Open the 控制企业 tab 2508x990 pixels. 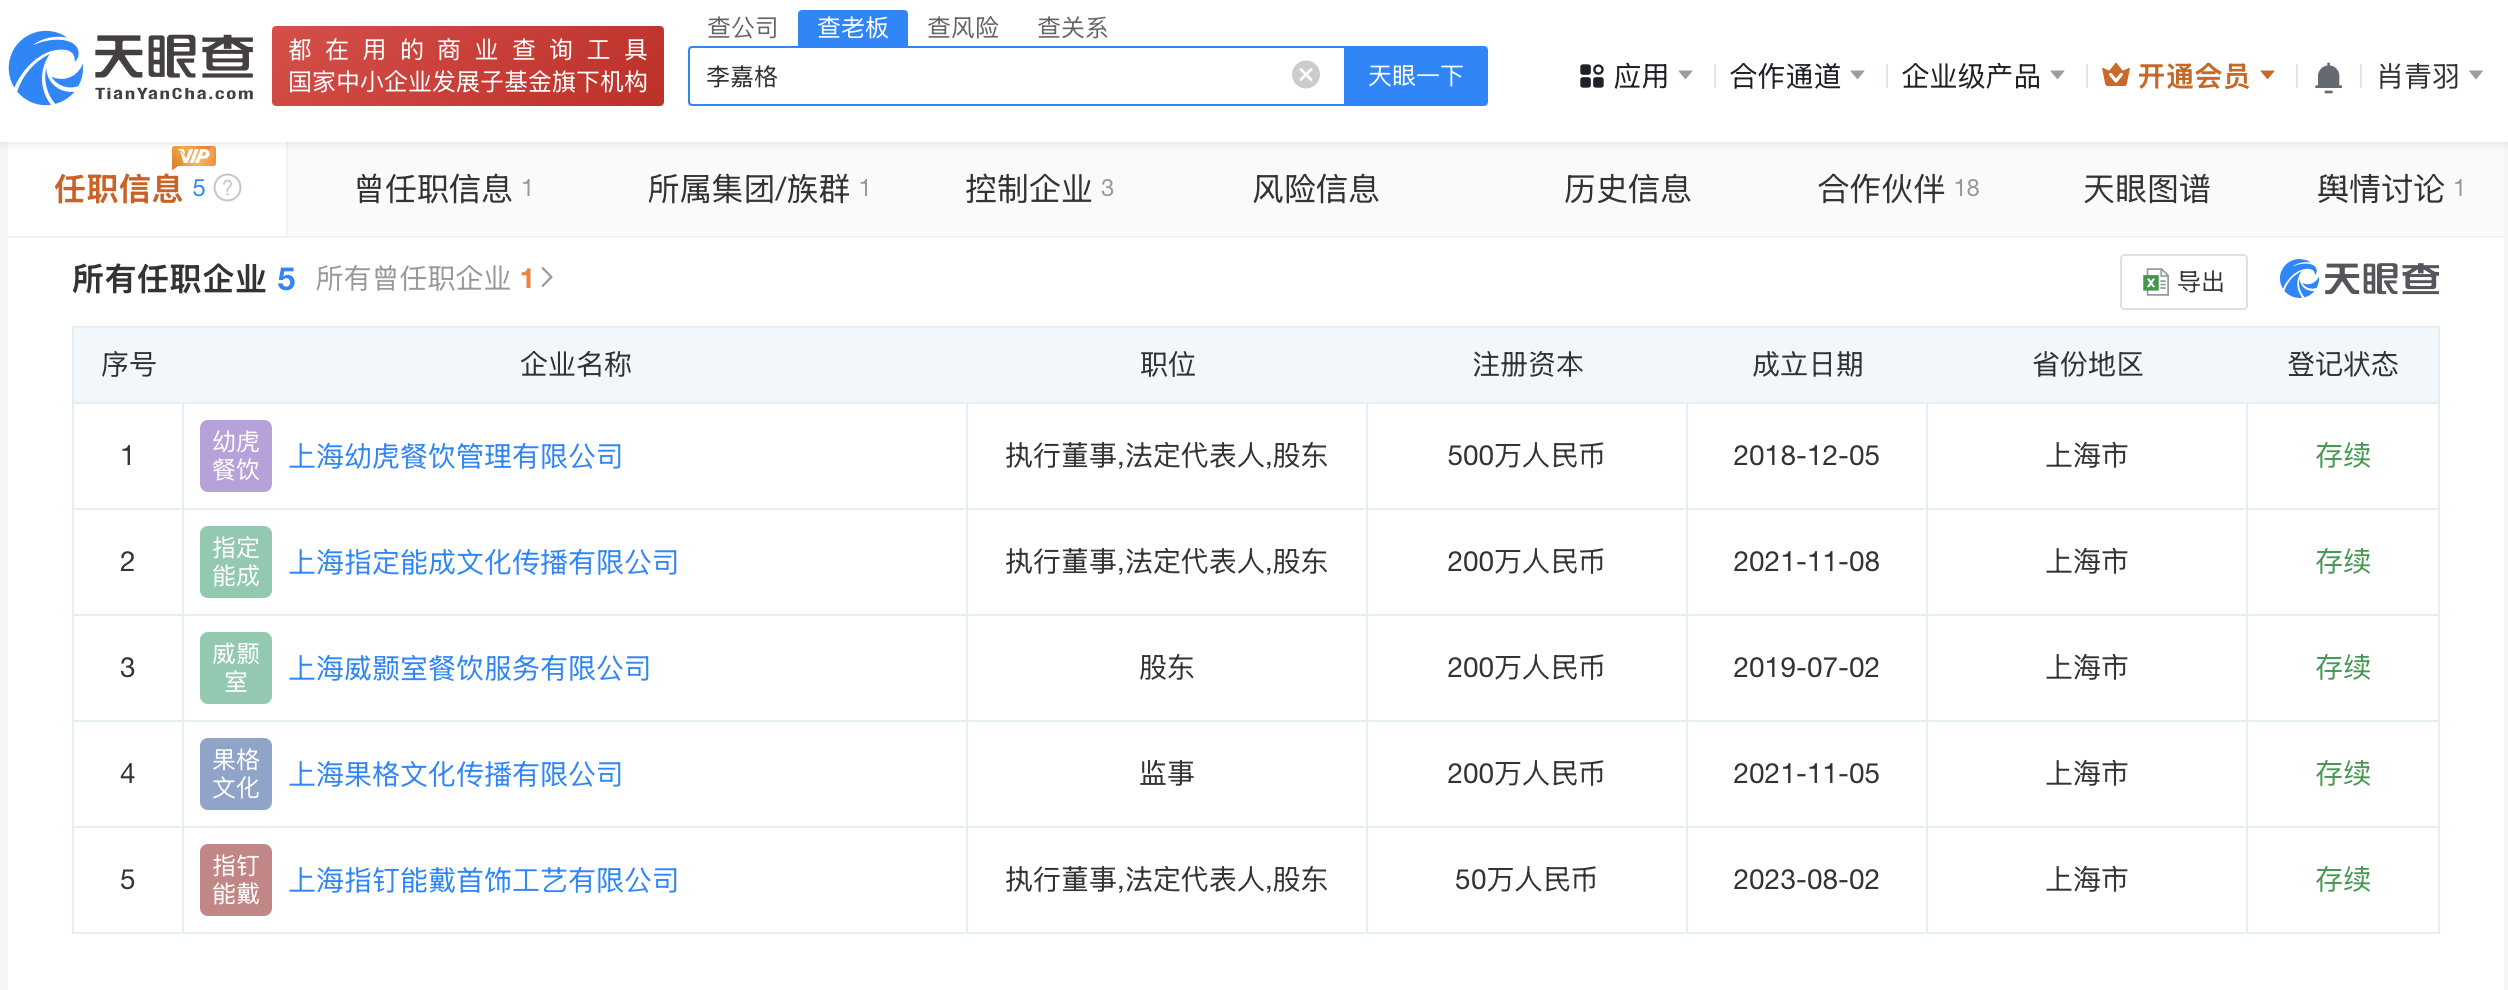coord(1039,188)
